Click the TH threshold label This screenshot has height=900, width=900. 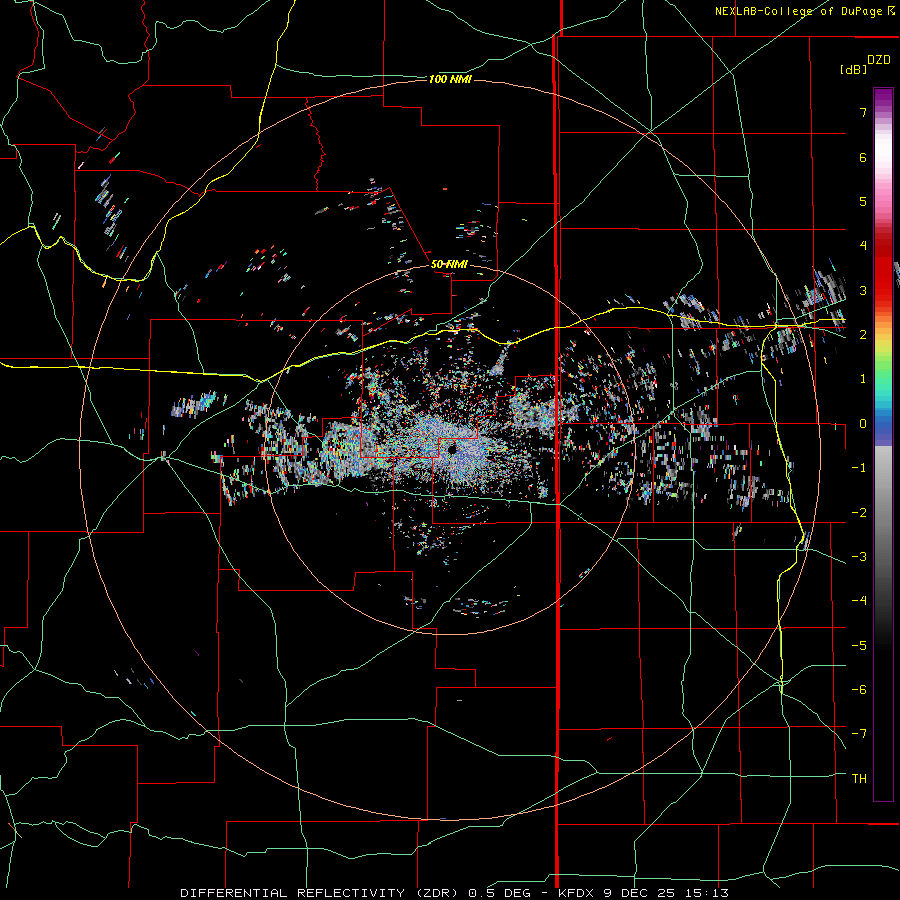859,779
